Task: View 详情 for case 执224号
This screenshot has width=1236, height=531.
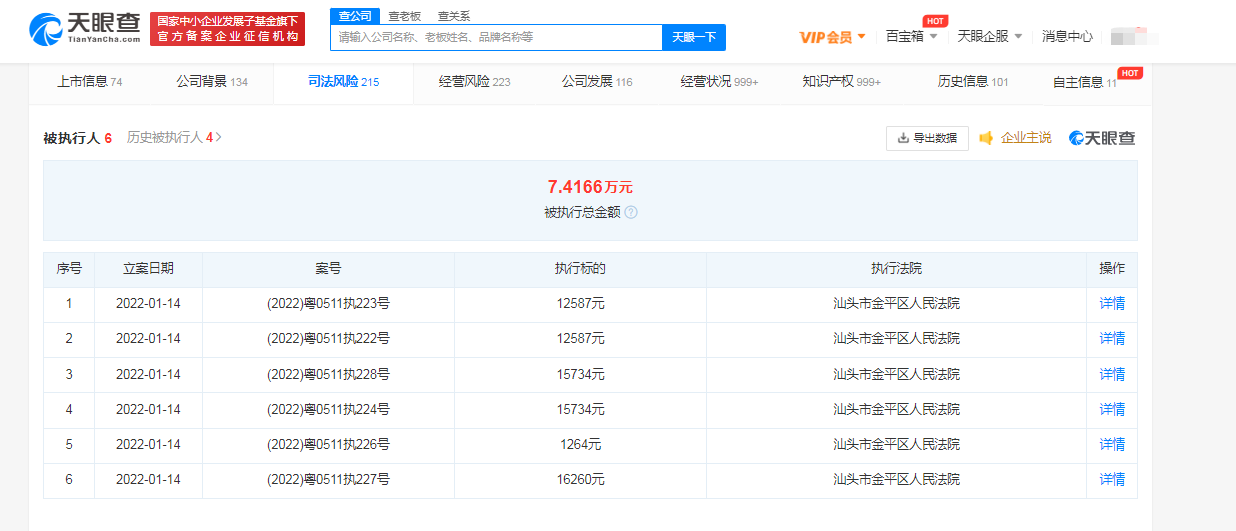Action: point(1112,409)
